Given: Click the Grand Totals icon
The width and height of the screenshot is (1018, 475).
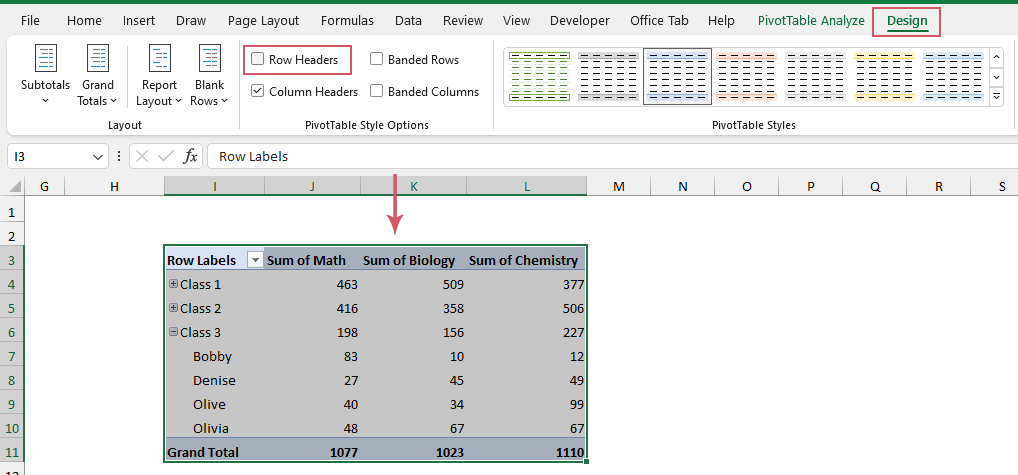Looking at the screenshot, I should pos(97,60).
